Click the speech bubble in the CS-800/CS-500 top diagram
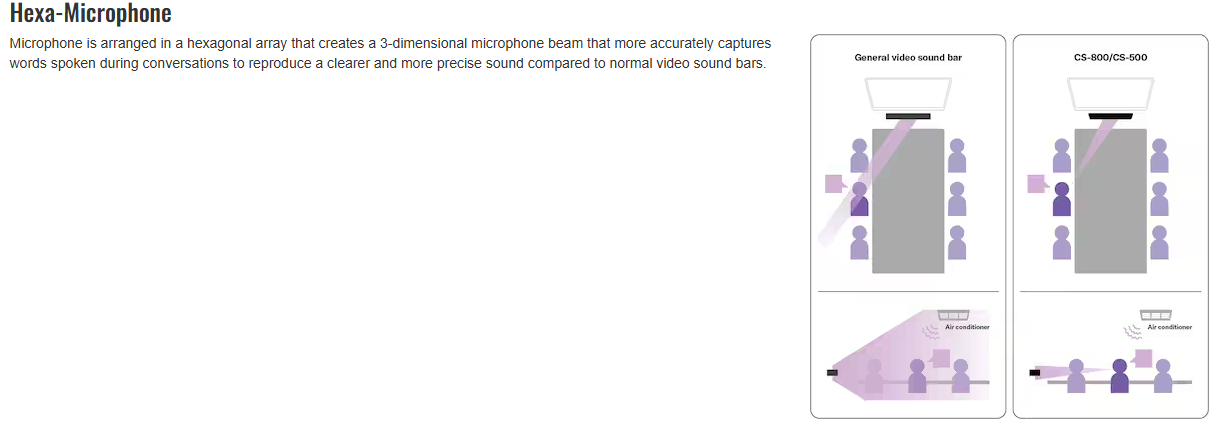The width and height of the screenshot is (1227, 430). [x=1038, y=184]
